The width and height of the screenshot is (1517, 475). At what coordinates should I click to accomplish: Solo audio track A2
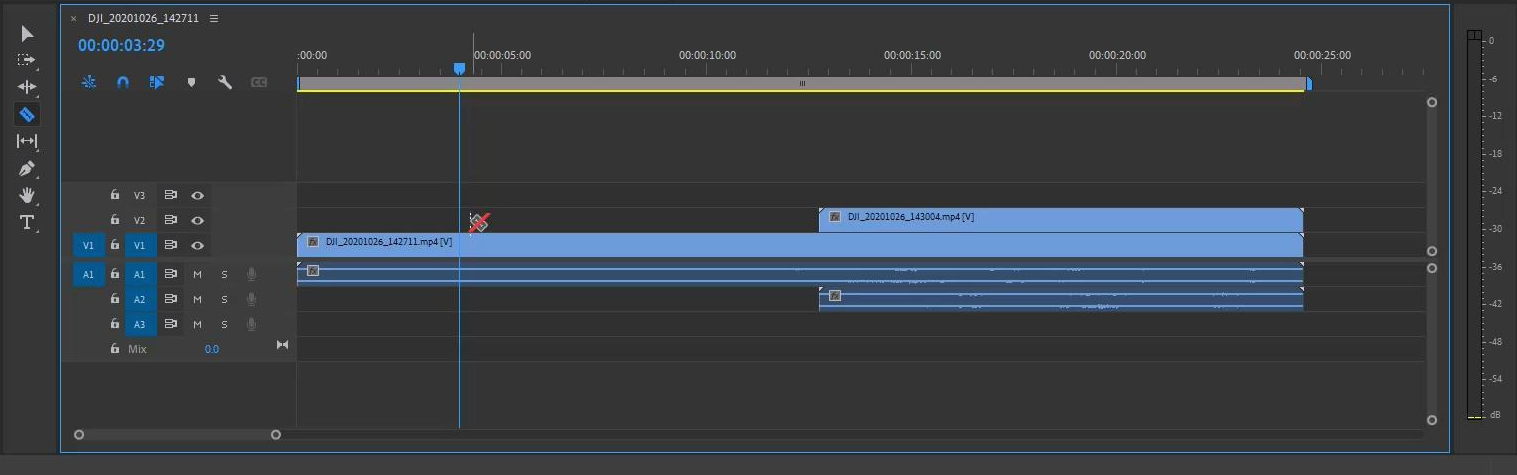pos(224,299)
